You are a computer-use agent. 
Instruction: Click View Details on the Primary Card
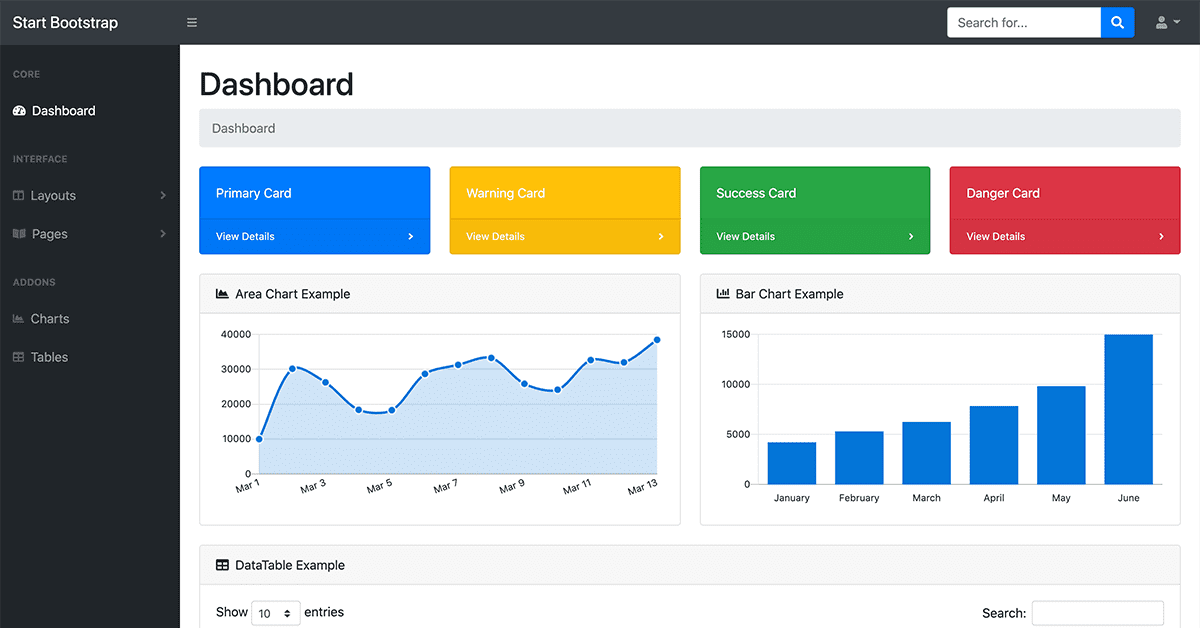[245, 236]
